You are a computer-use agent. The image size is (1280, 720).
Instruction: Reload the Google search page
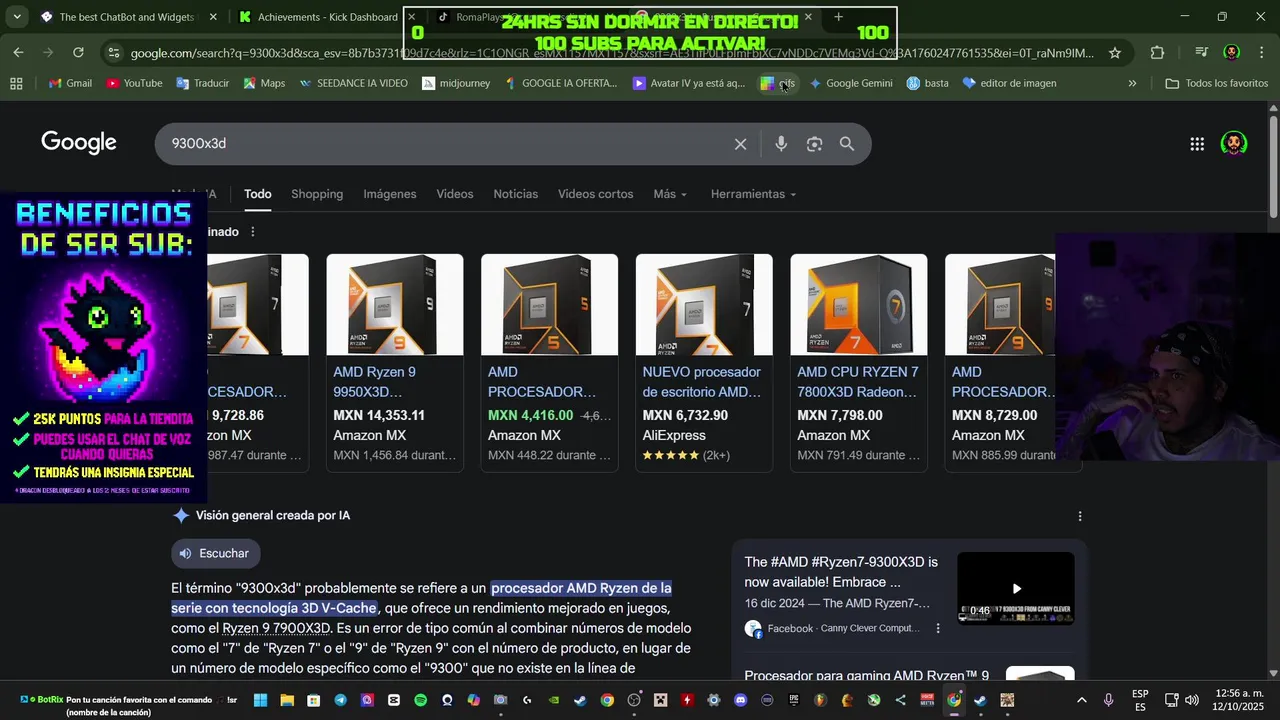point(78,52)
